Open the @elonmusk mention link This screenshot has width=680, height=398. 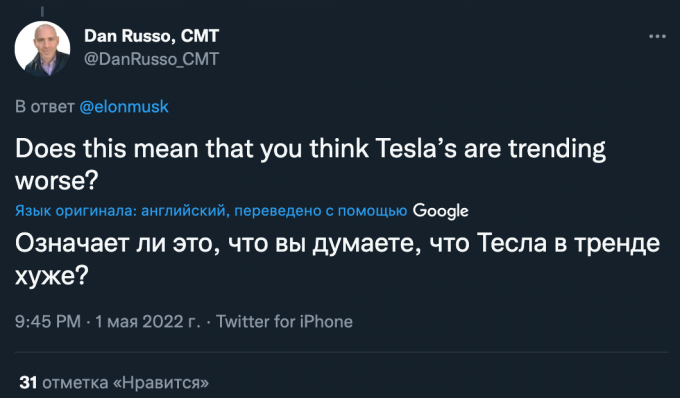[x=124, y=107]
